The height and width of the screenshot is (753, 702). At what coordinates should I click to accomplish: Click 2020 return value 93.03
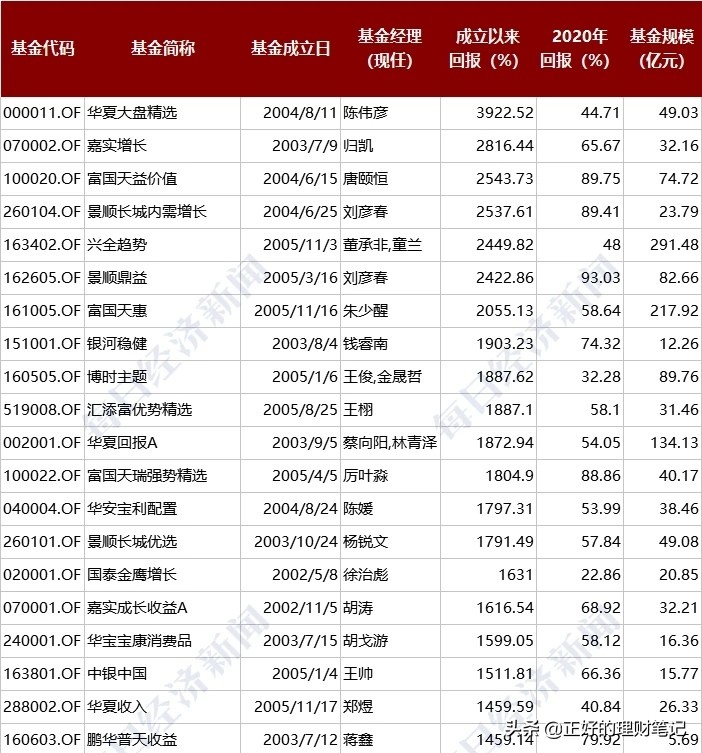click(601, 278)
